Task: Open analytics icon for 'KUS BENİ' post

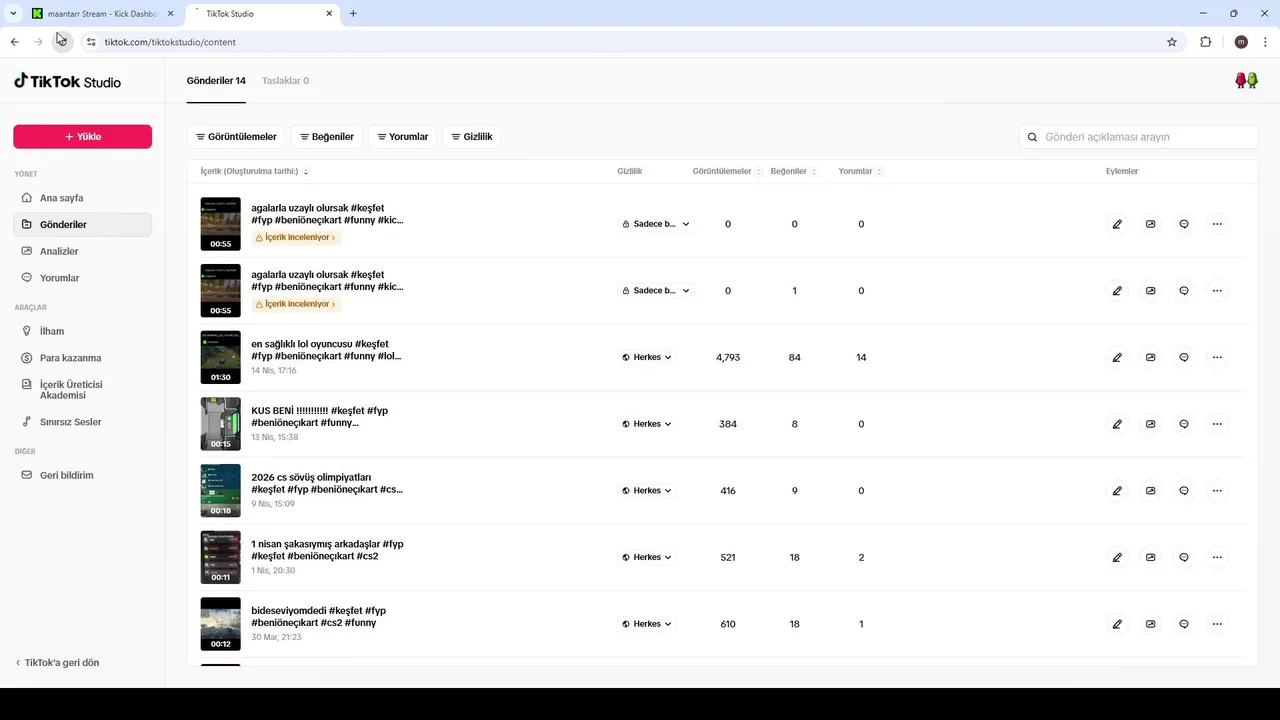Action: click(x=1150, y=424)
